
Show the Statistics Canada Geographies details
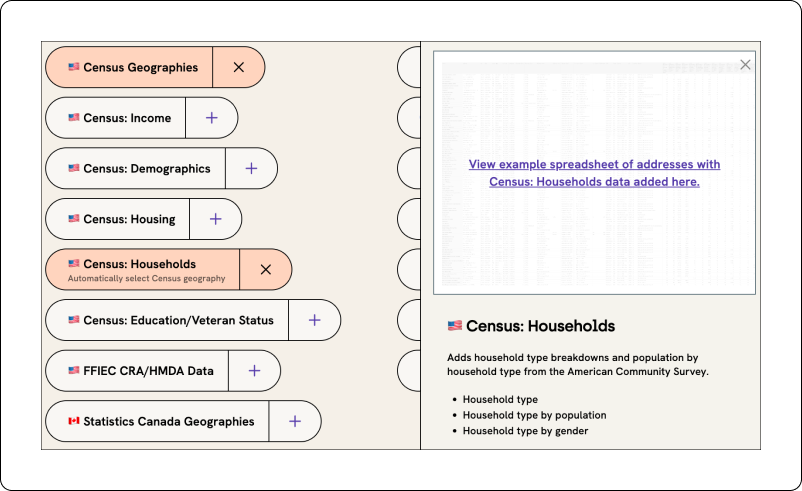[x=169, y=421]
